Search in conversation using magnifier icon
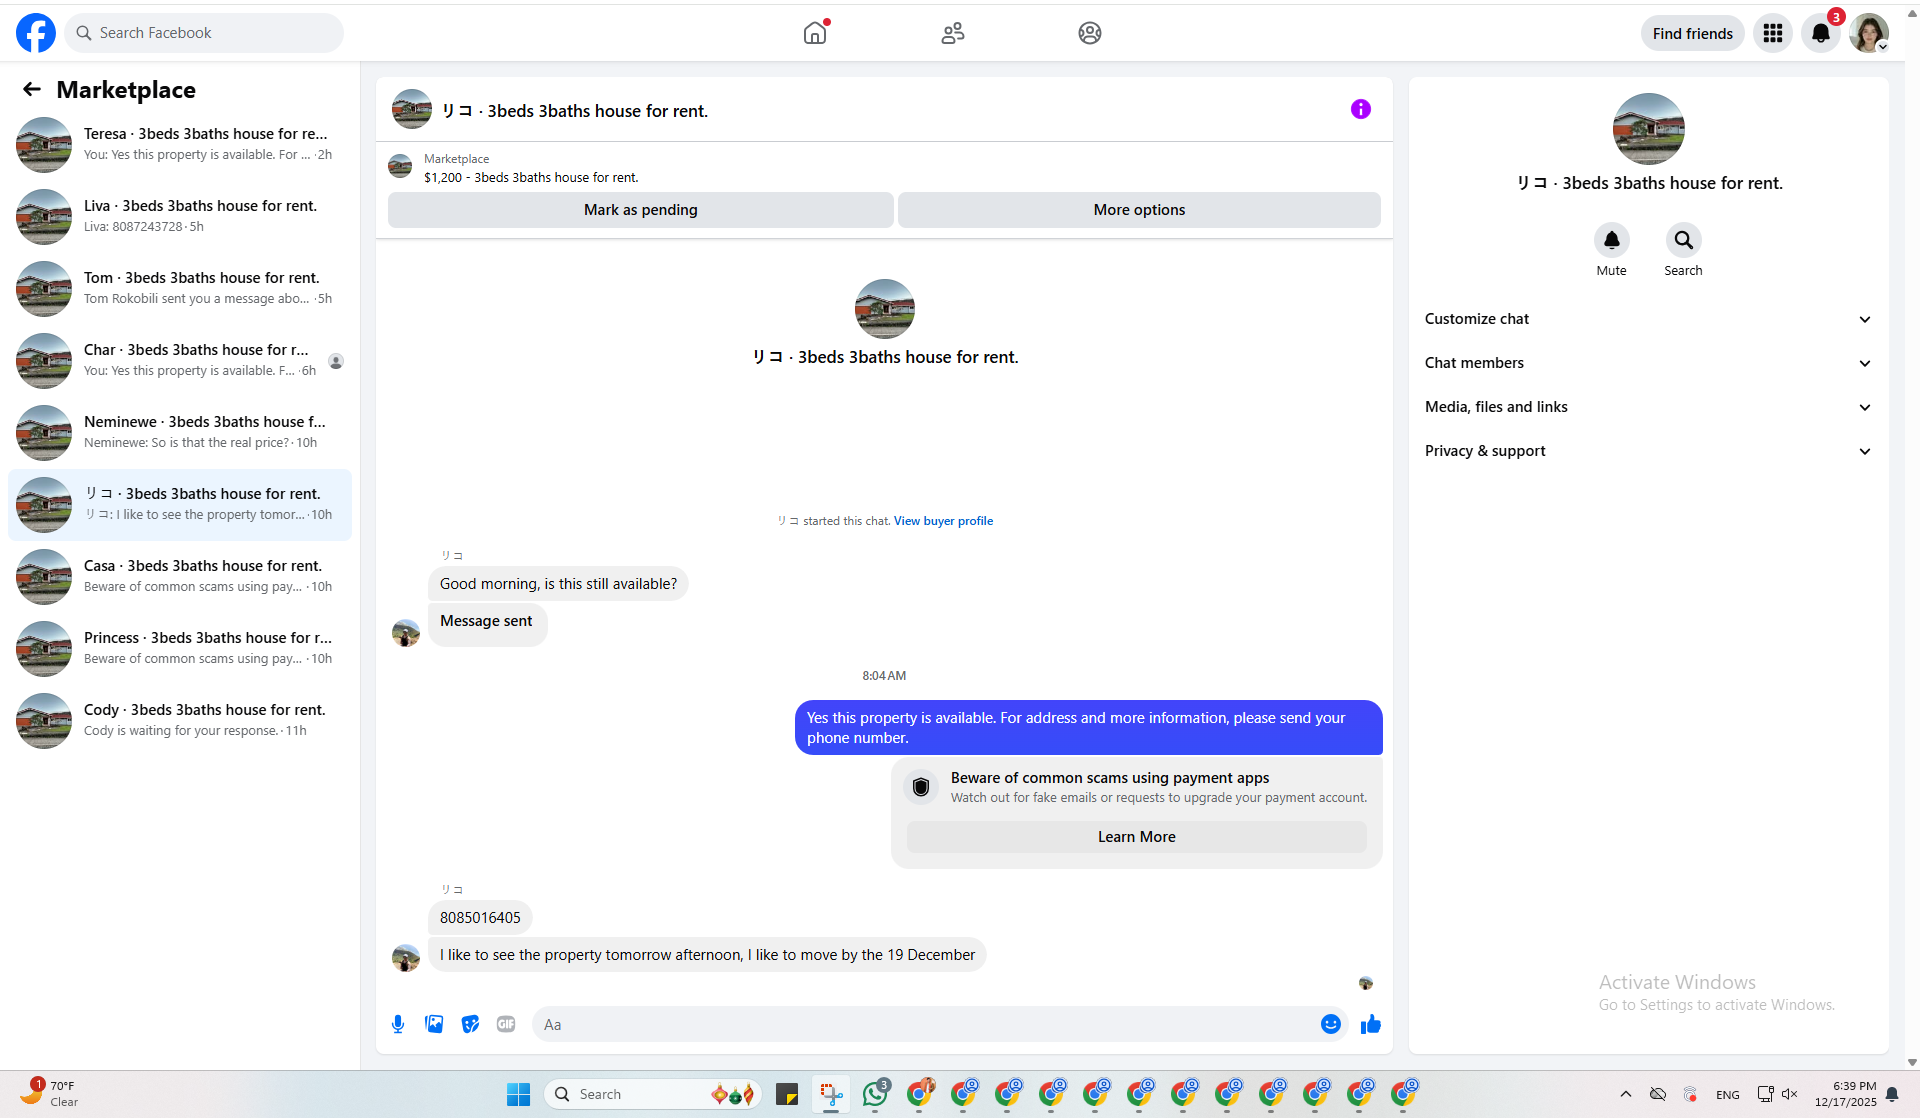 pos(1683,240)
